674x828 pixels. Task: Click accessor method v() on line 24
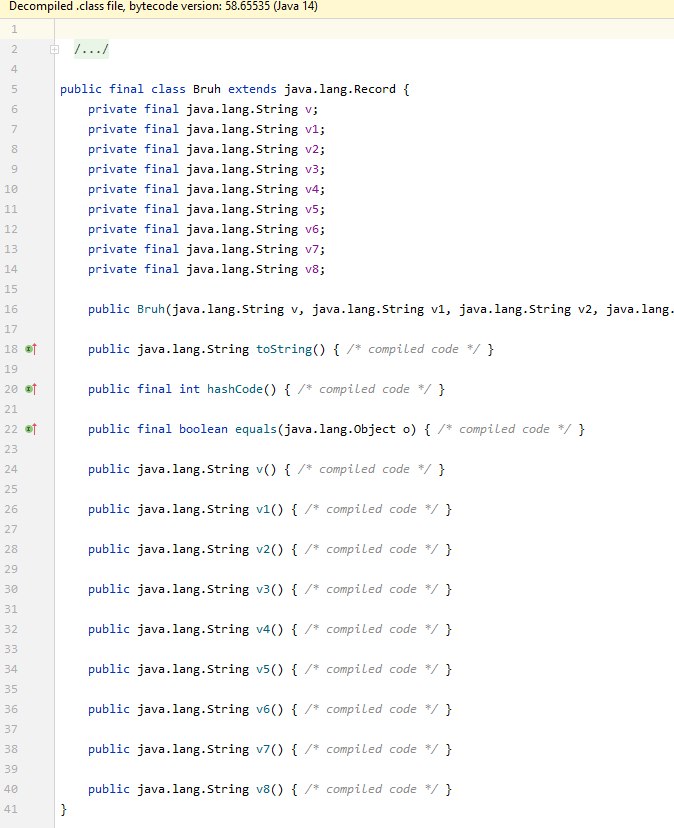(259, 469)
